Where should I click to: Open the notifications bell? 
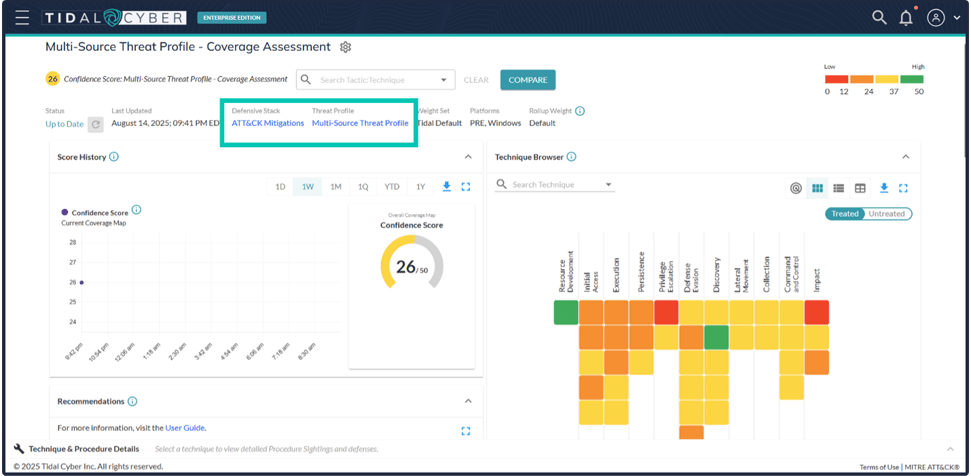(906, 17)
